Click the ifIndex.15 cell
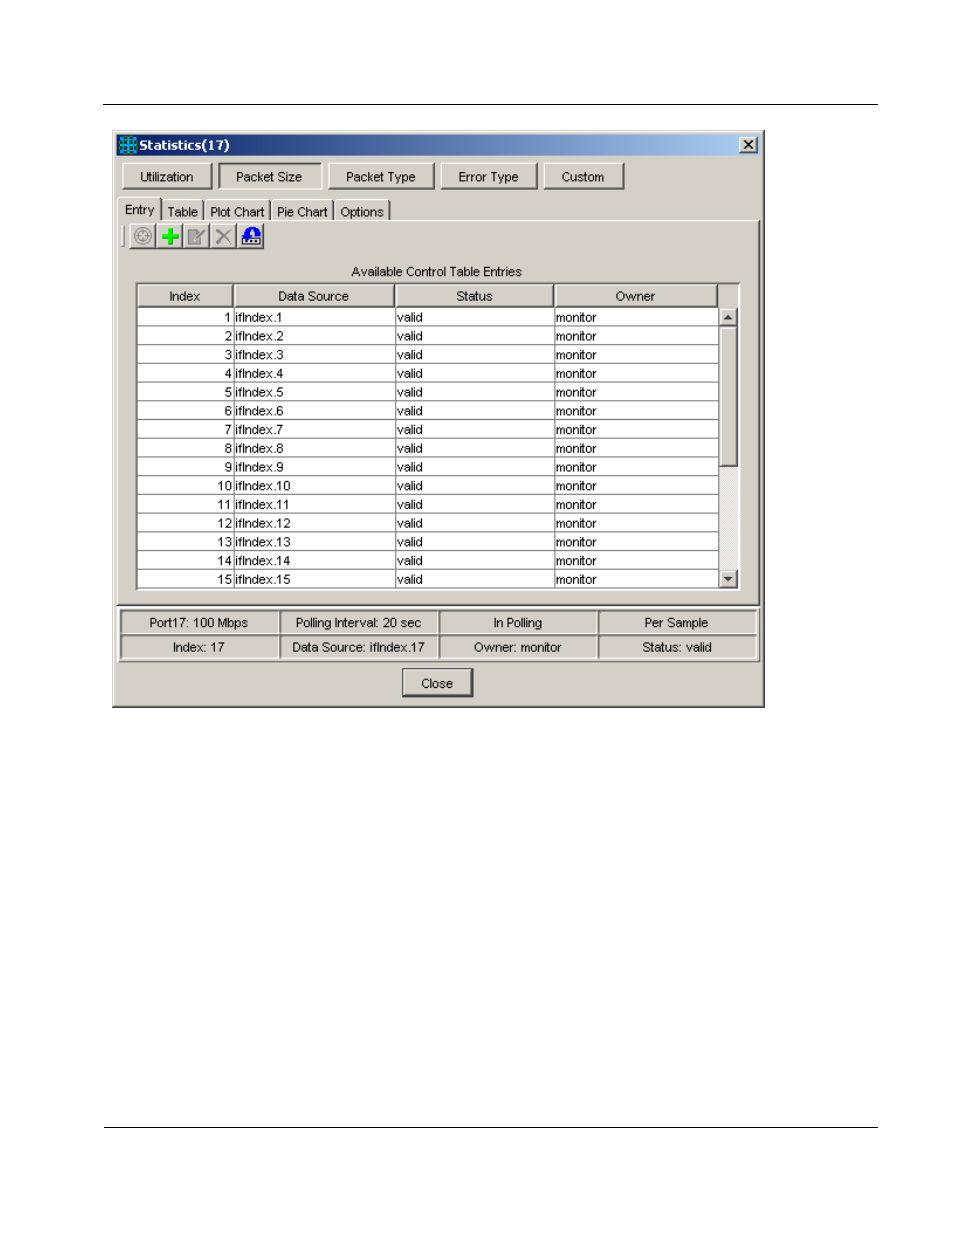Viewport: 954px width, 1235px height. (x=314, y=580)
